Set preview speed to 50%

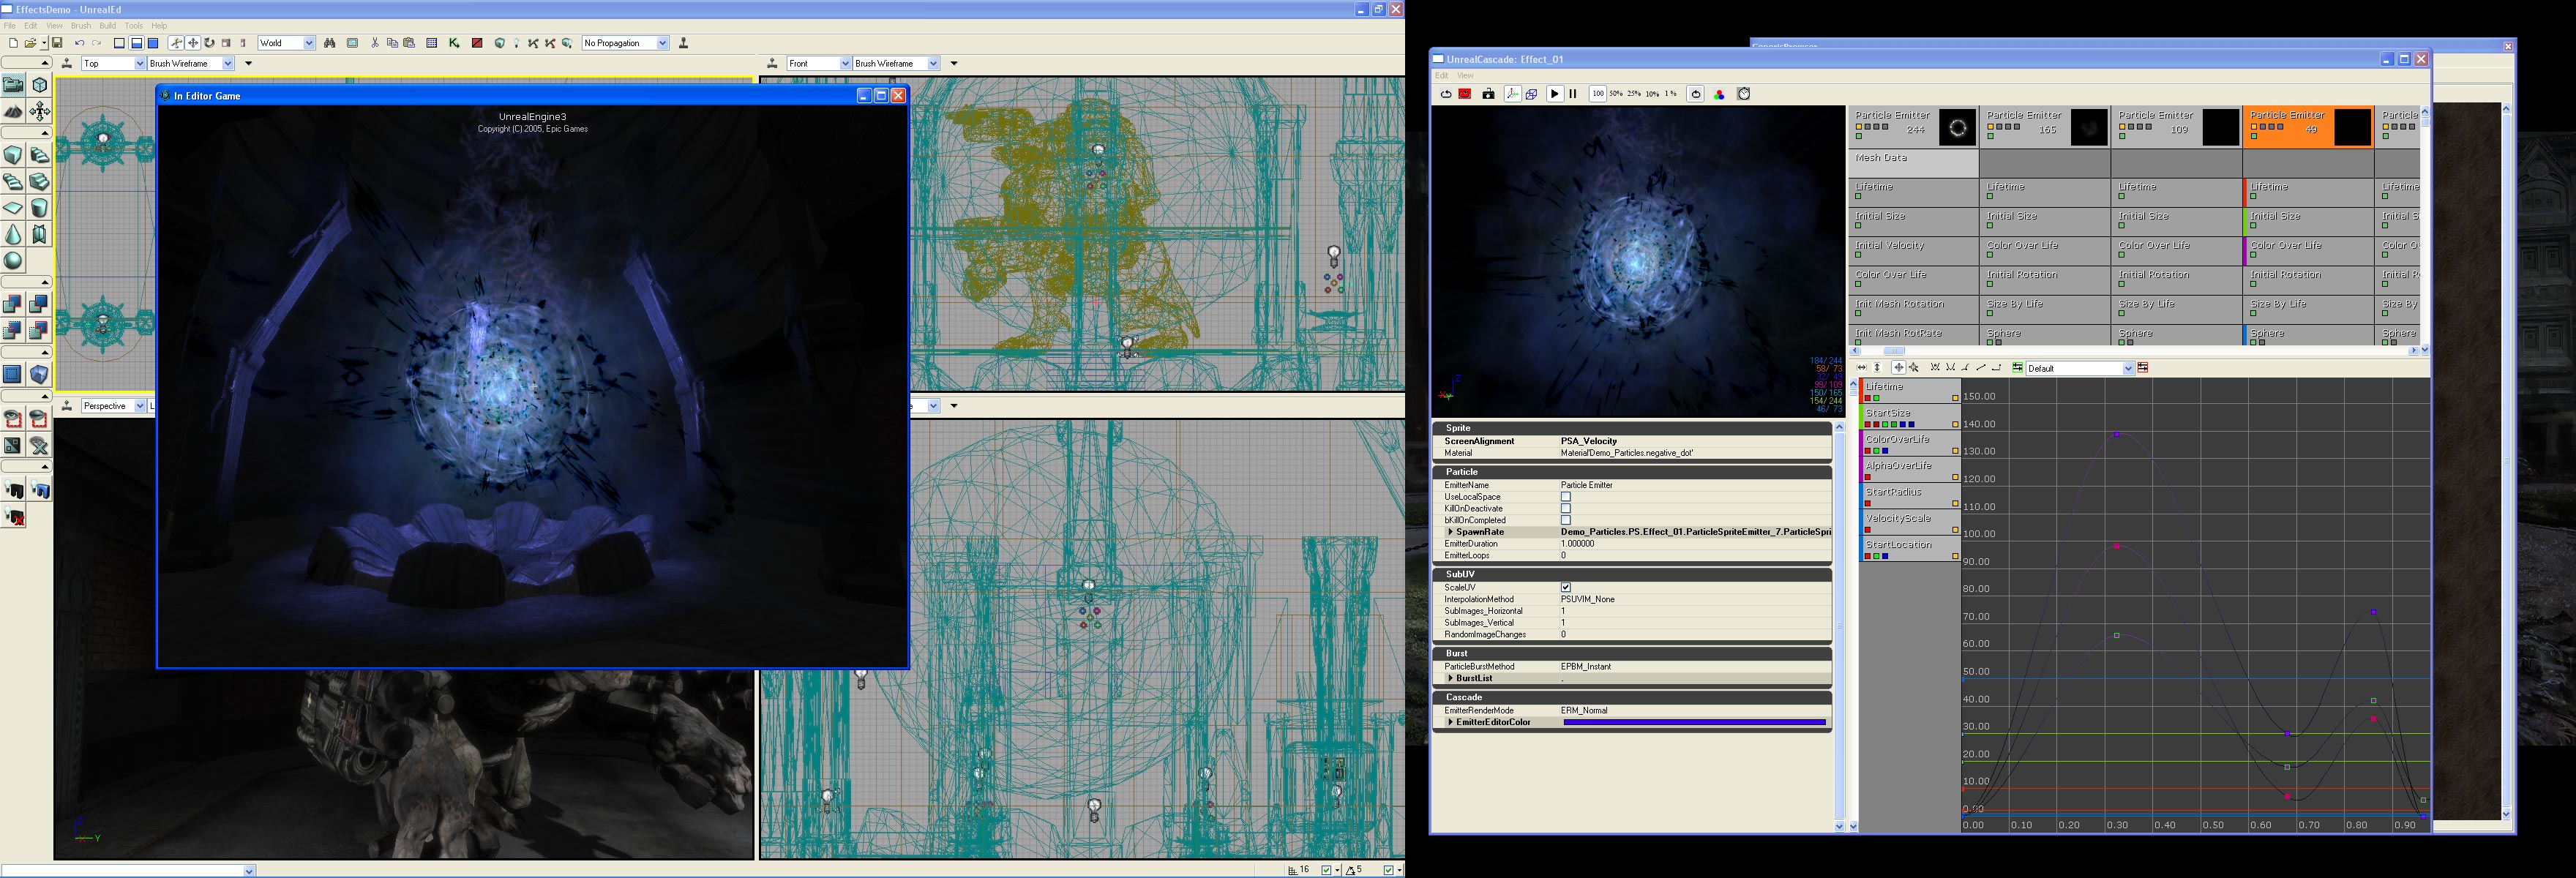(1616, 94)
